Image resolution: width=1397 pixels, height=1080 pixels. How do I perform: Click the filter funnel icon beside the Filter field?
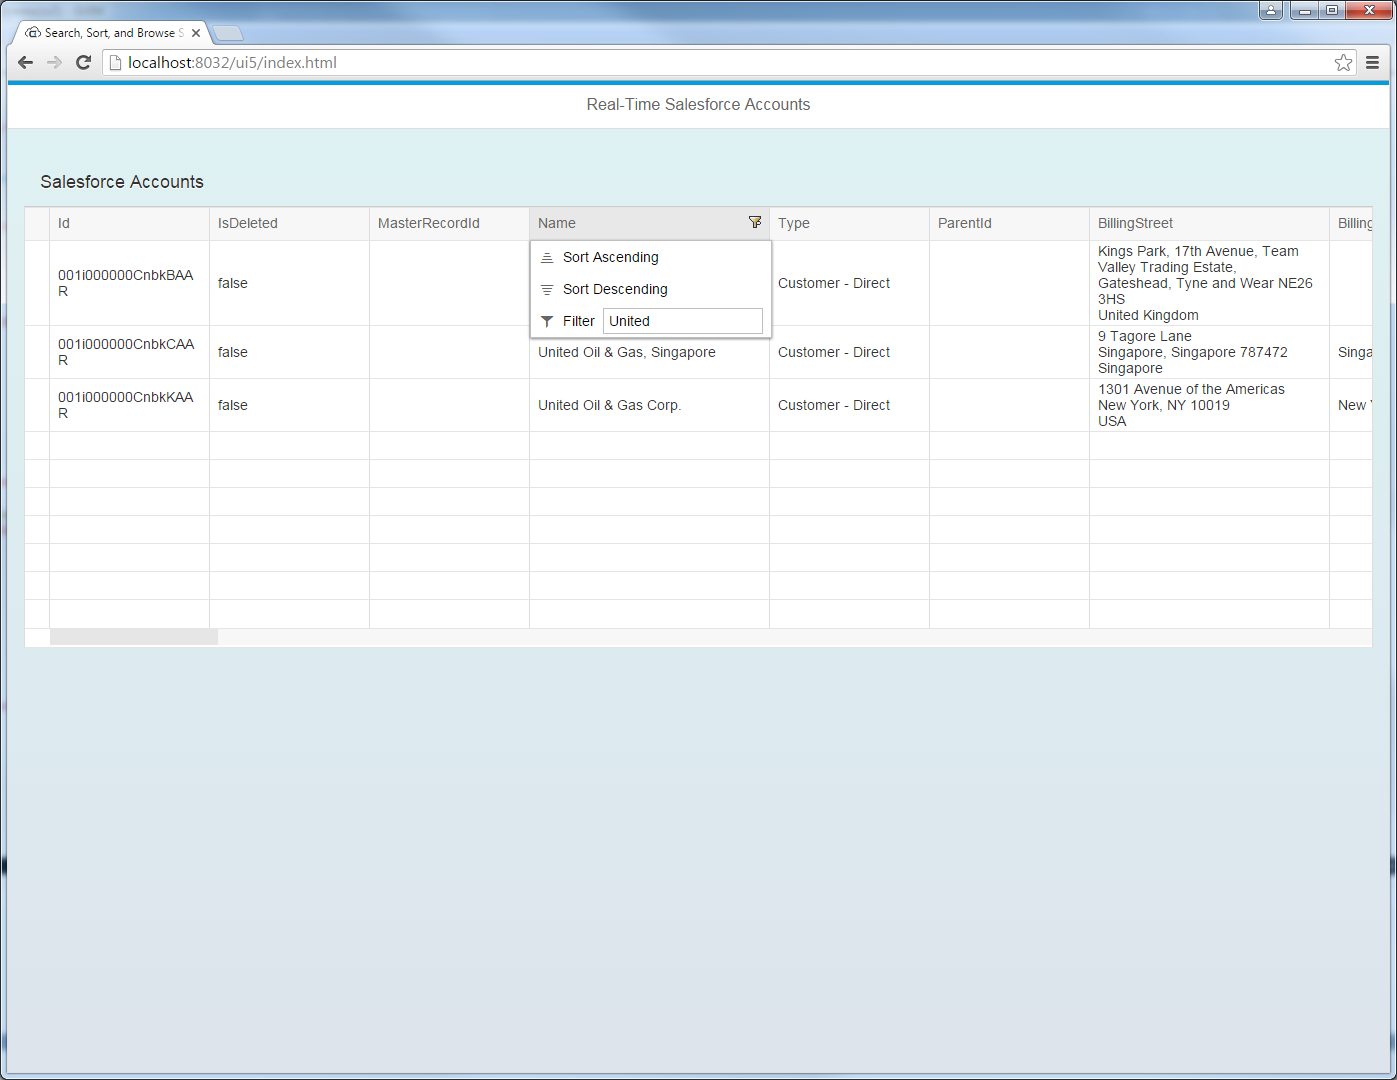click(x=546, y=321)
